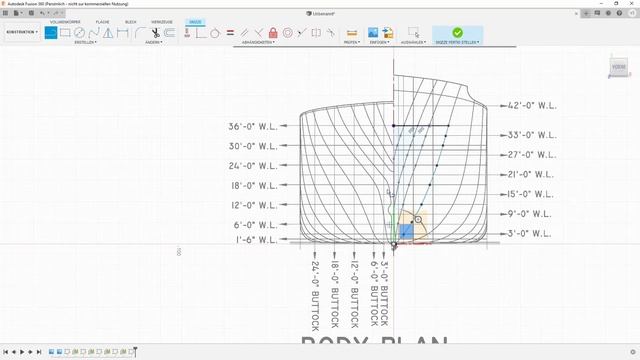Select the Line sketch tool
Image resolution: width=640 pixels, height=360 pixels.
coord(51,33)
